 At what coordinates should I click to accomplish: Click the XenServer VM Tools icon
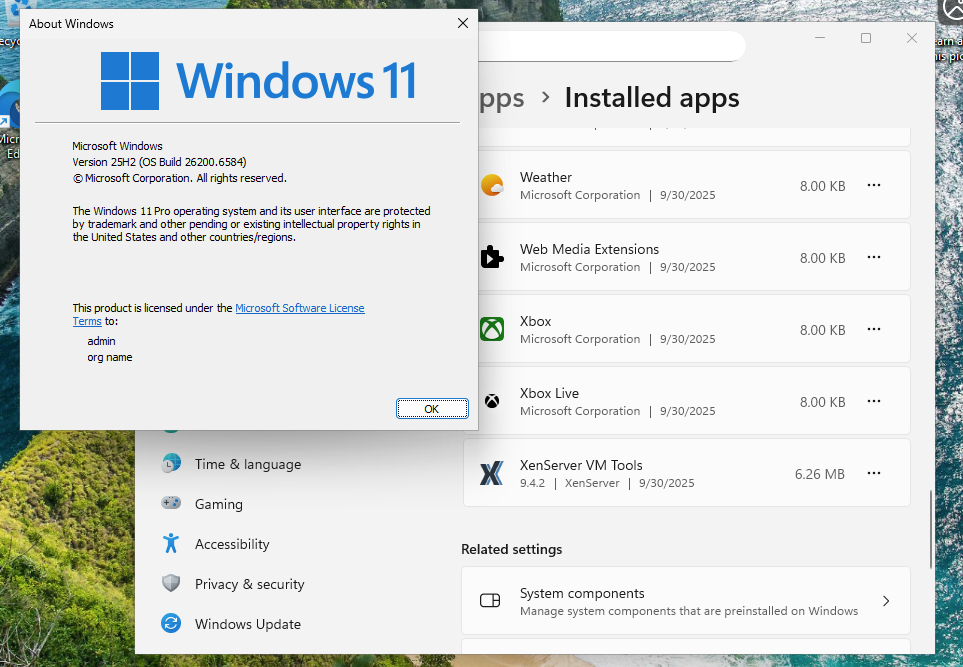coord(492,474)
